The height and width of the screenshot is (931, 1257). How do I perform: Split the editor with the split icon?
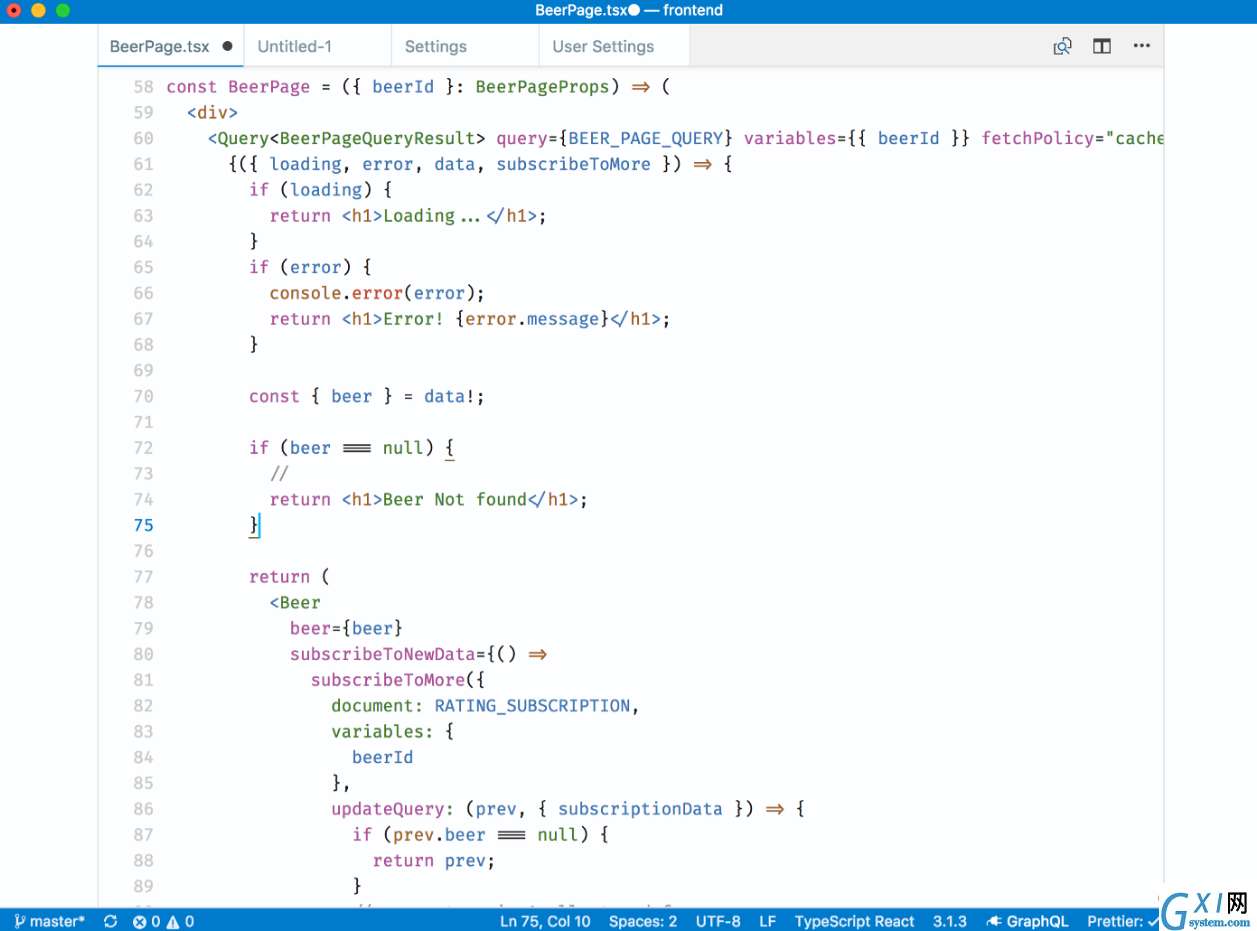pyautogui.click(x=1102, y=46)
